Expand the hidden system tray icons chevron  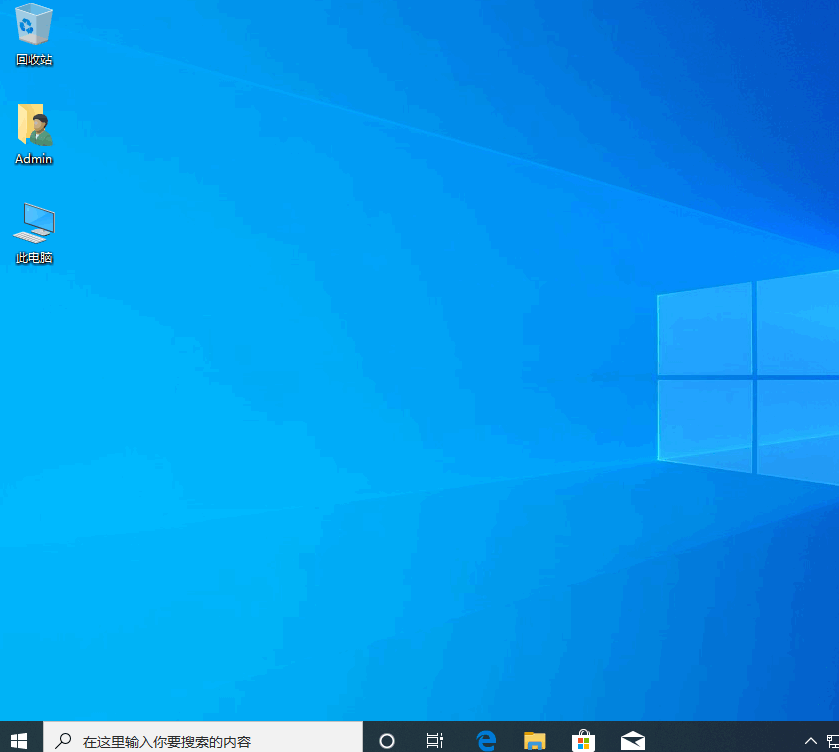810,741
